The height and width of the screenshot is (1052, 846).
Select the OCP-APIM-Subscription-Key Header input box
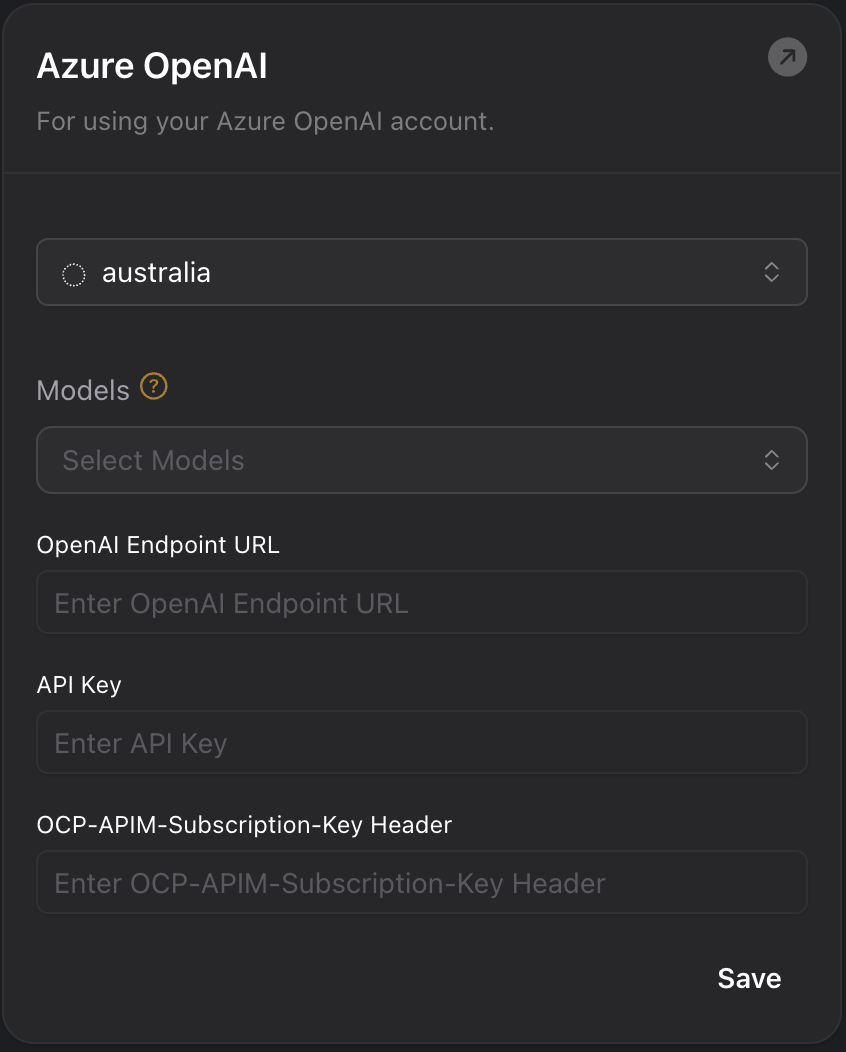[421, 883]
